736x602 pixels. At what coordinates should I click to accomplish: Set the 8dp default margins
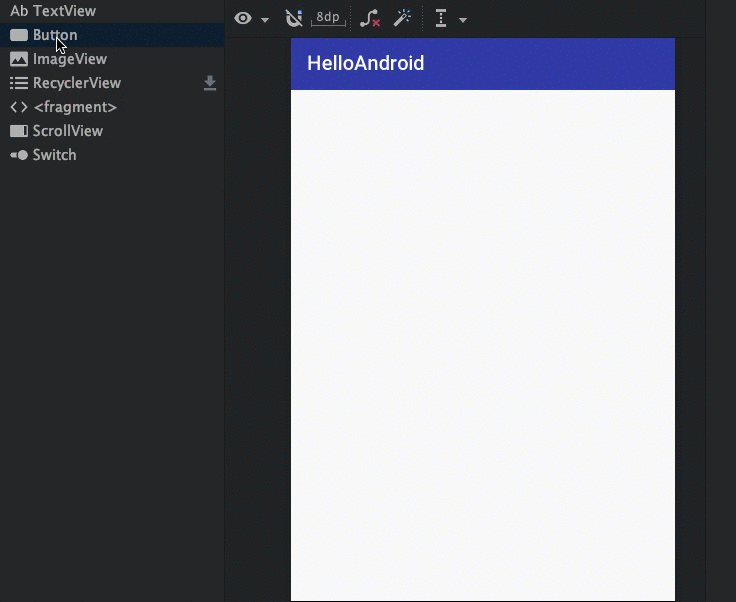pos(328,18)
